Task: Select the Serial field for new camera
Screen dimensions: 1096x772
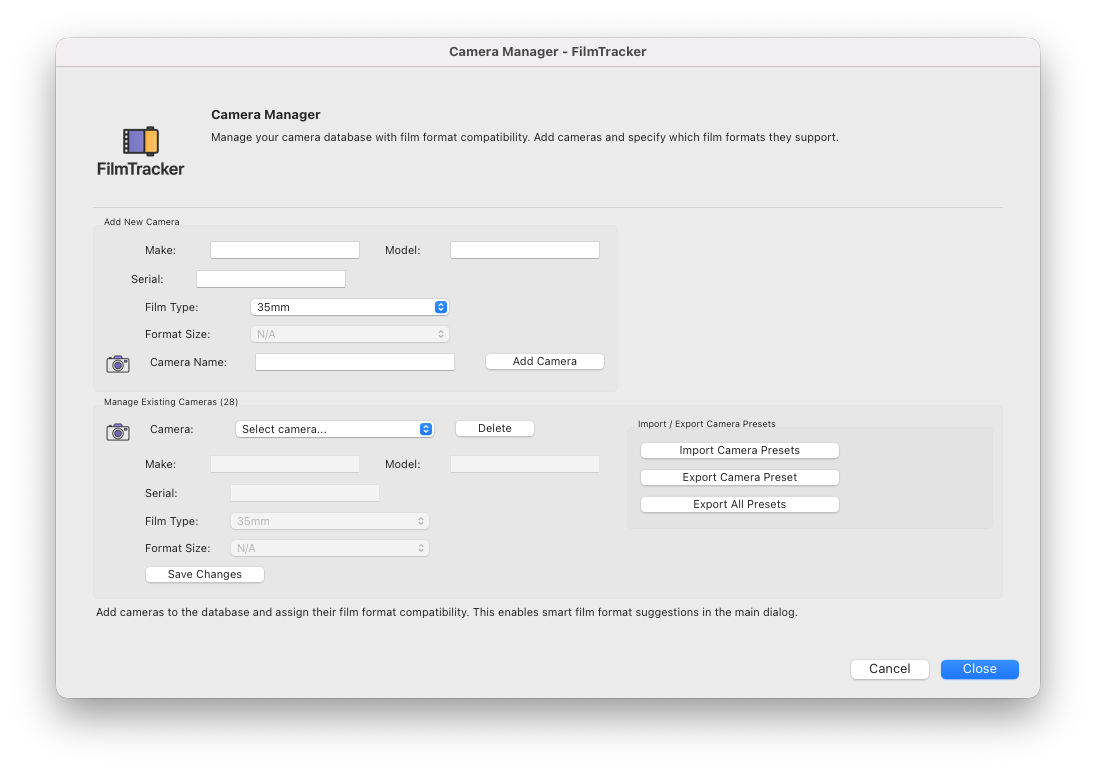Action: tap(271, 279)
